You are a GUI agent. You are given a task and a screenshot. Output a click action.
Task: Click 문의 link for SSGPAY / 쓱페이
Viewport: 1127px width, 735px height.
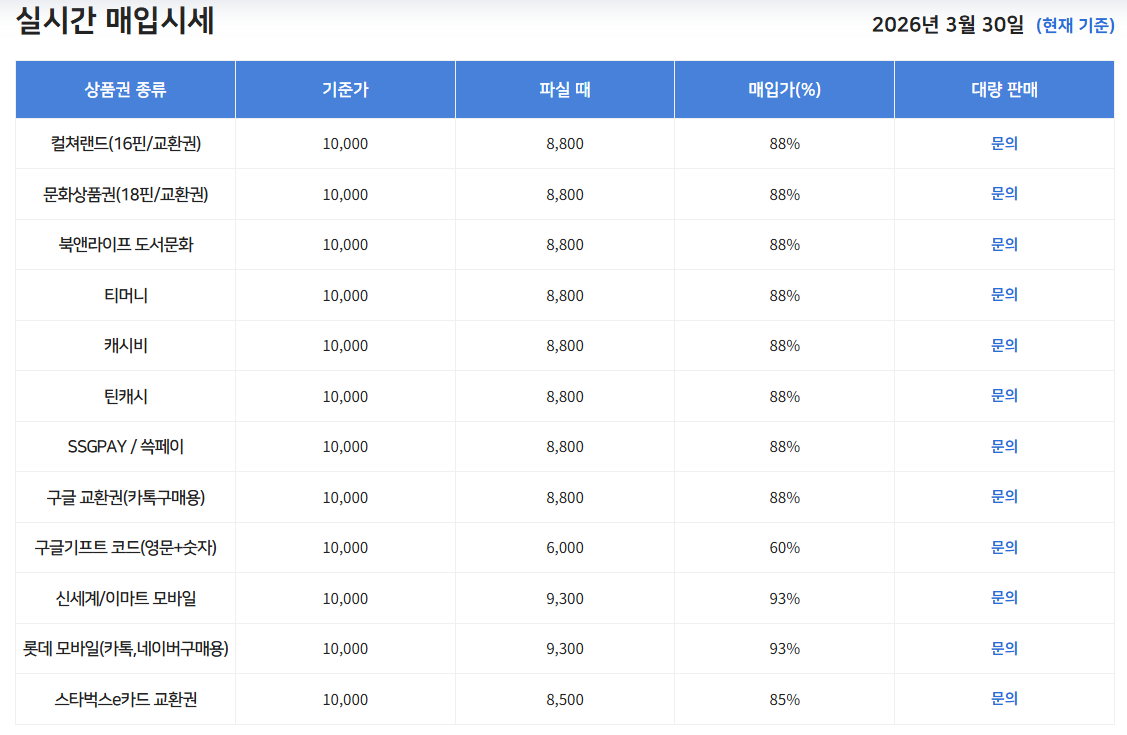pos(1004,446)
